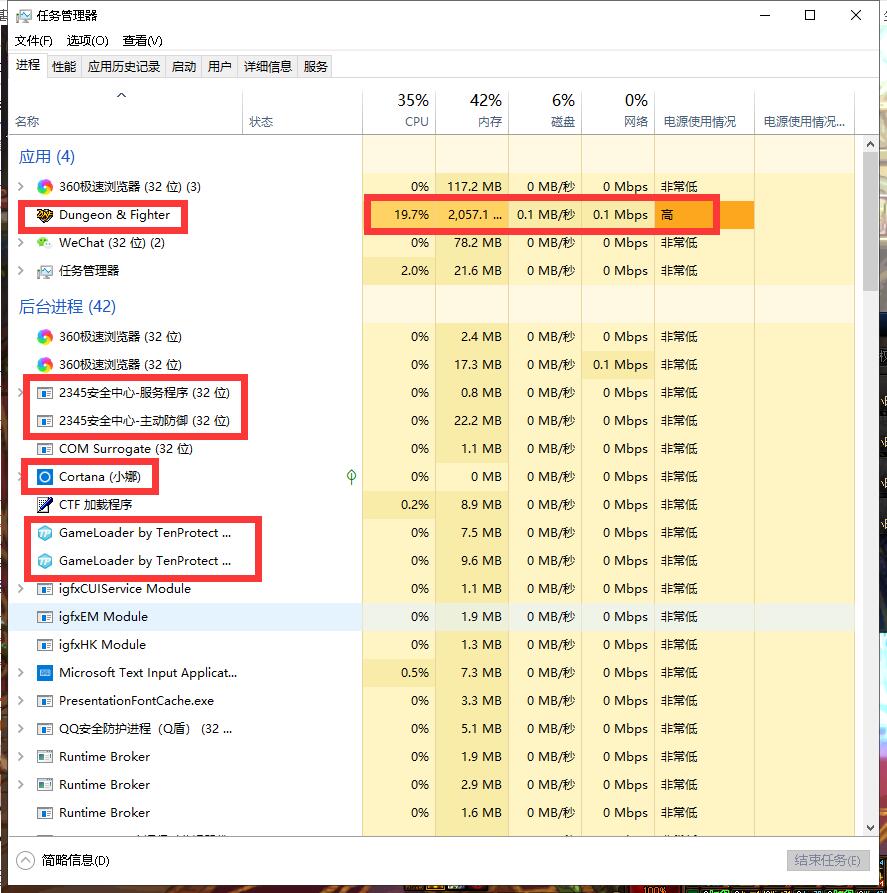Click the green leaf suspended-status icon for Cortana
This screenshot has width=887, height=893.
(351, 477)
